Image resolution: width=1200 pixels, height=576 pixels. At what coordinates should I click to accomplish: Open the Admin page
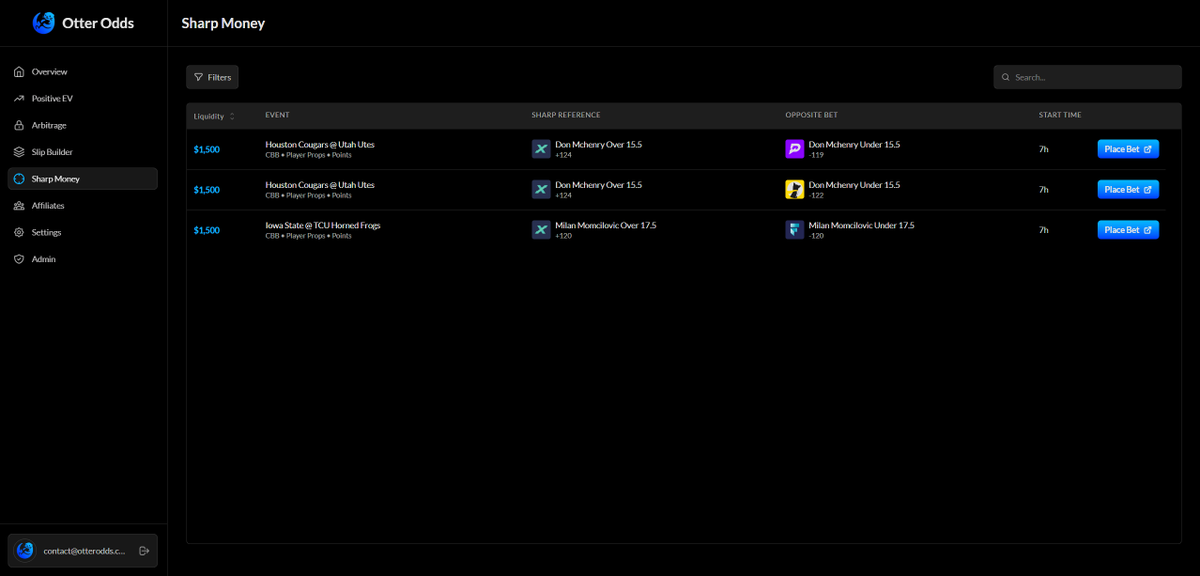(x=83, y=259)
